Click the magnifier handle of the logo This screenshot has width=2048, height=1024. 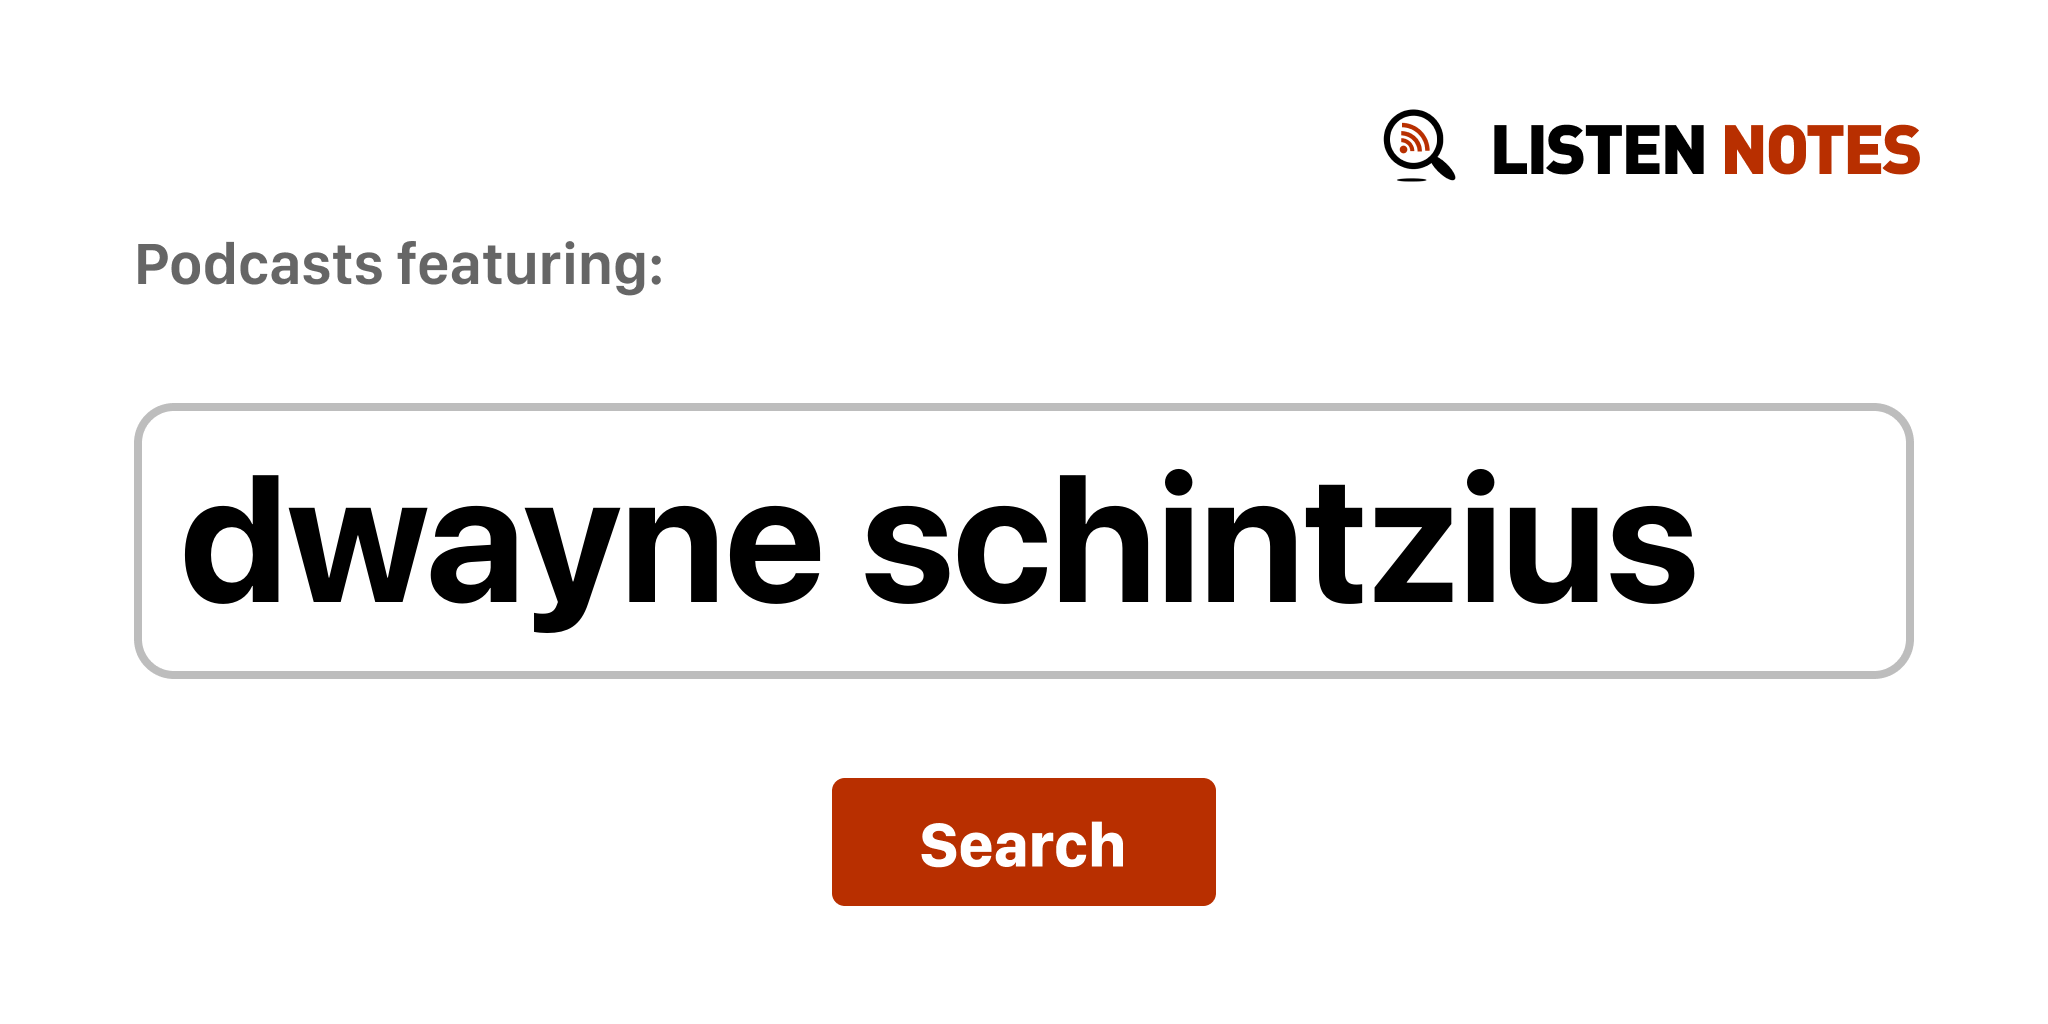click(1443, 166)
